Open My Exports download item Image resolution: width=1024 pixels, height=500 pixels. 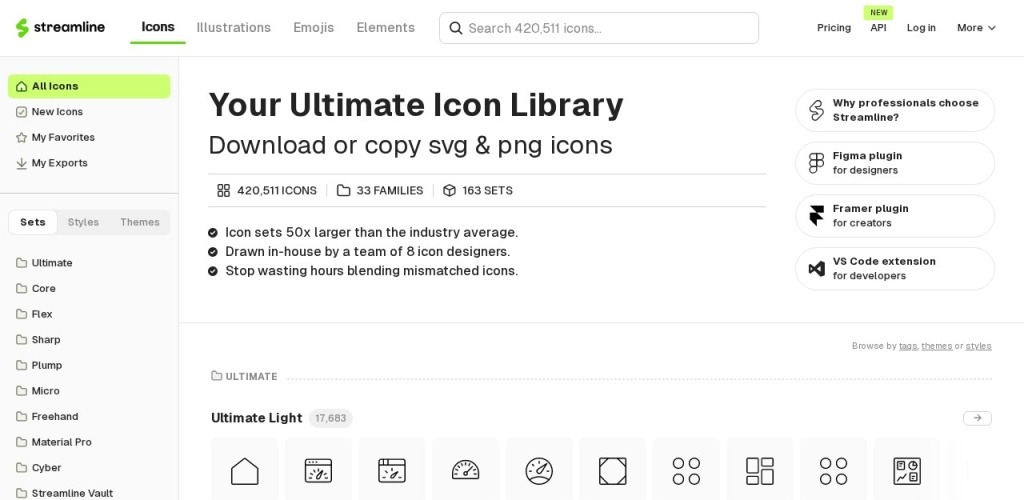(x=59, y=163)
